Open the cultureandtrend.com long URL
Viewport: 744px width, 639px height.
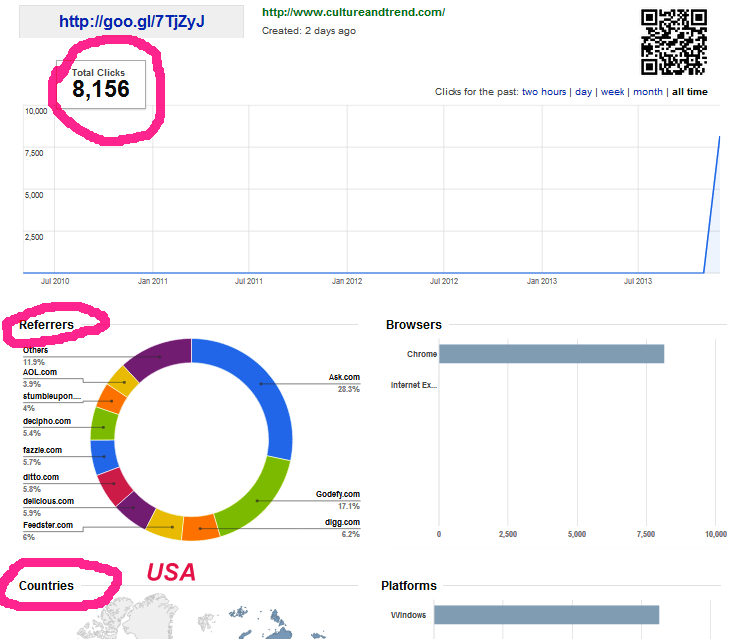click(x=353, y=13)
